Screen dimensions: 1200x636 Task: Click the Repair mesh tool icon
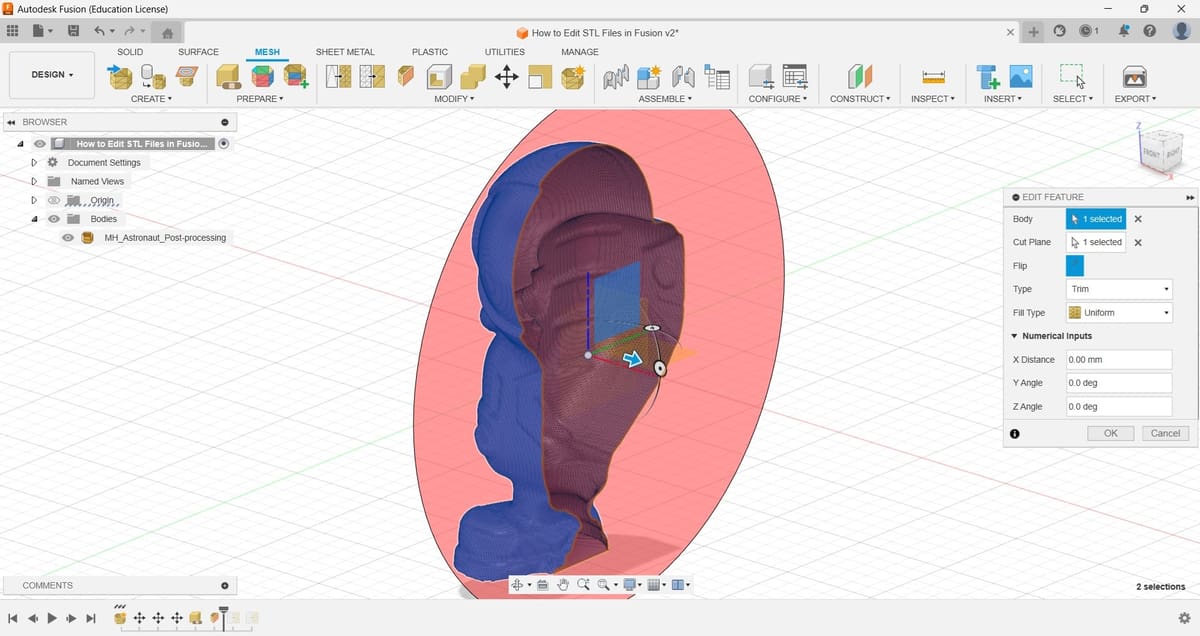[229, 76]
